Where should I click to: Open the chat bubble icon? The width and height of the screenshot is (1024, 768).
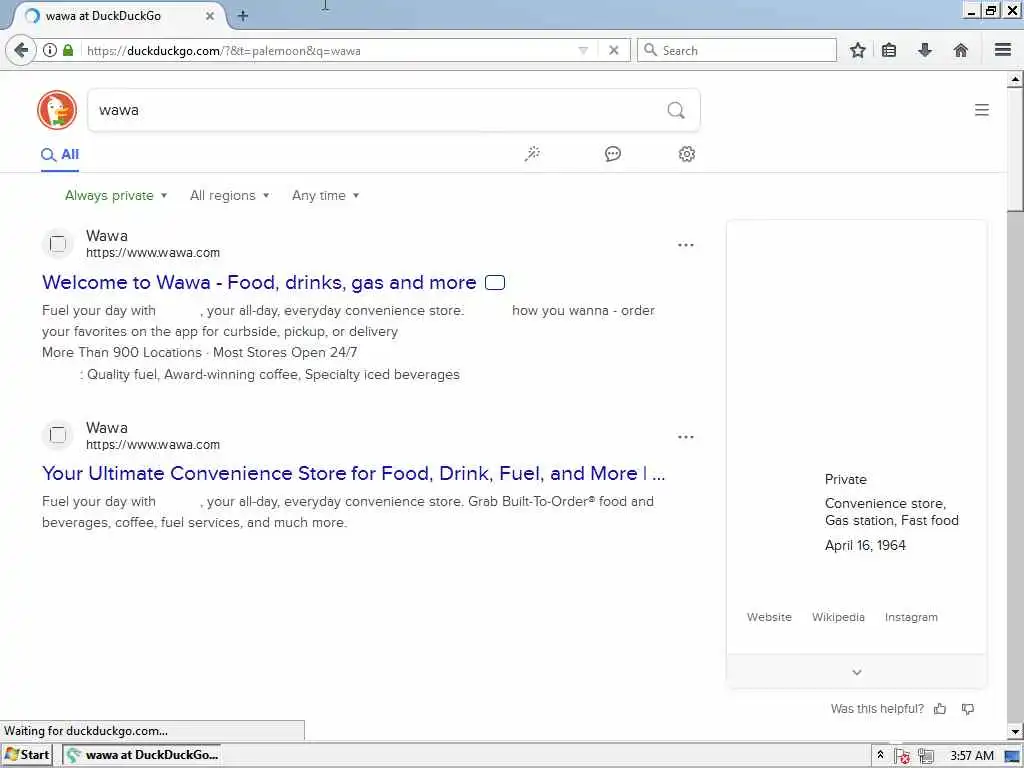pyautogui.click(x=613, y=153)
